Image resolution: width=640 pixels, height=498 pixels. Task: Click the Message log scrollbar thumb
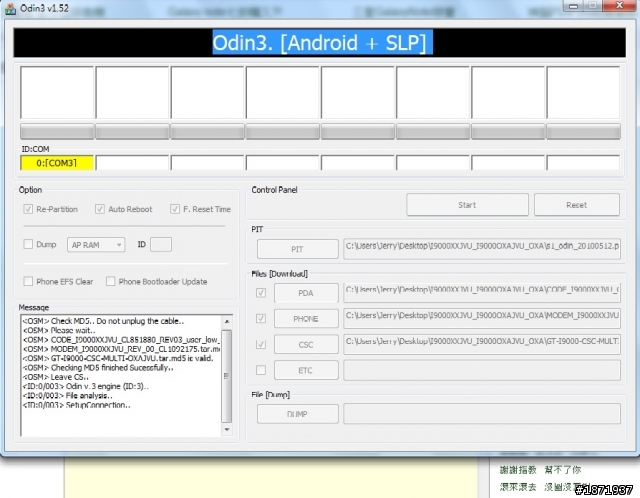coord(227,376)
